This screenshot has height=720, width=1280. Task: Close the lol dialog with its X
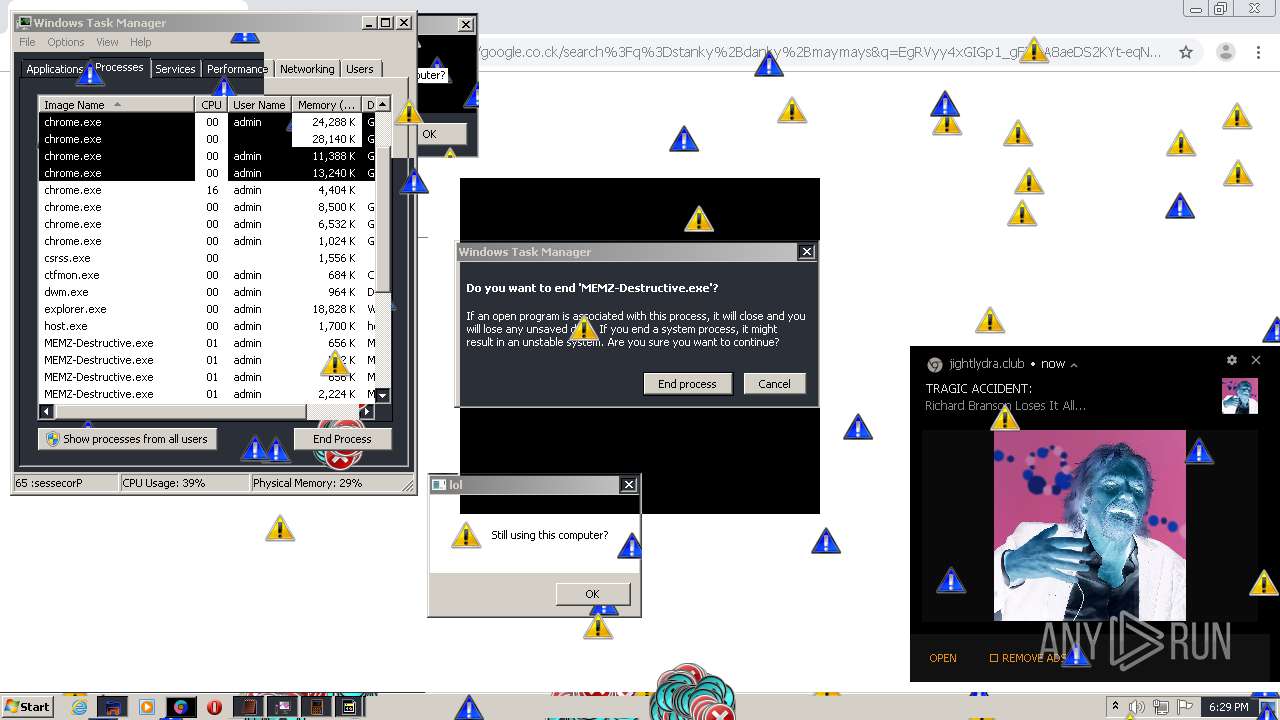(629, 485)
